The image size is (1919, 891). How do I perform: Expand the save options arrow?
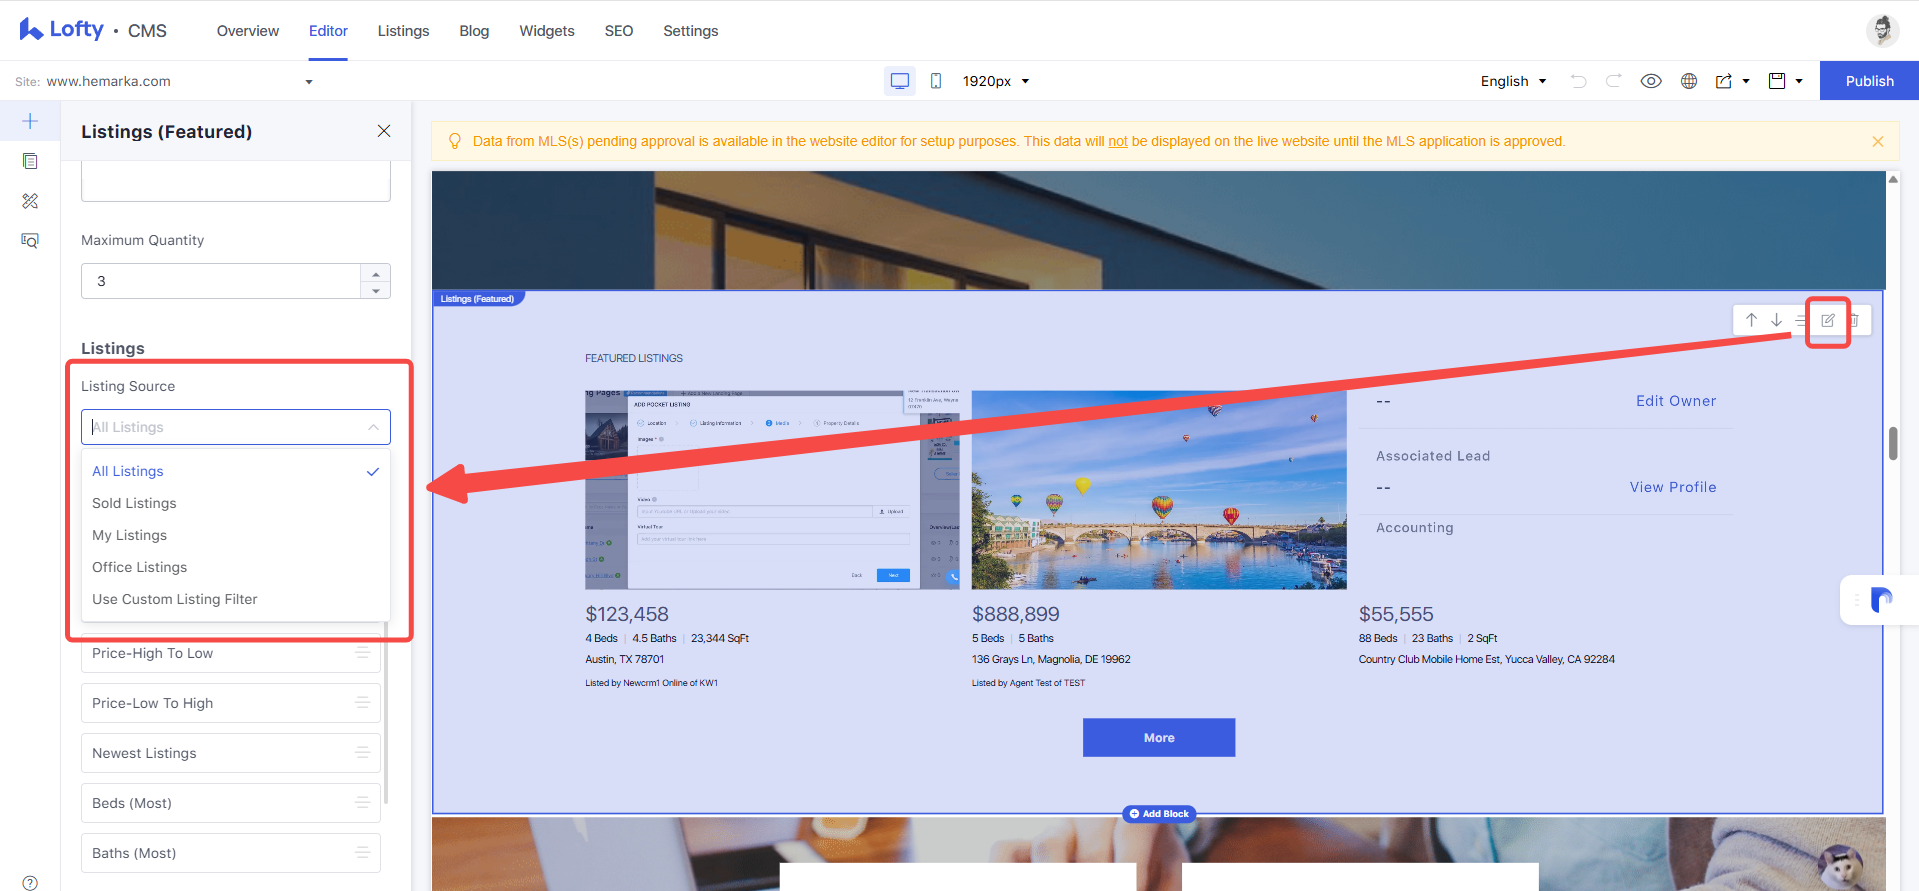tap(1799, 81)
